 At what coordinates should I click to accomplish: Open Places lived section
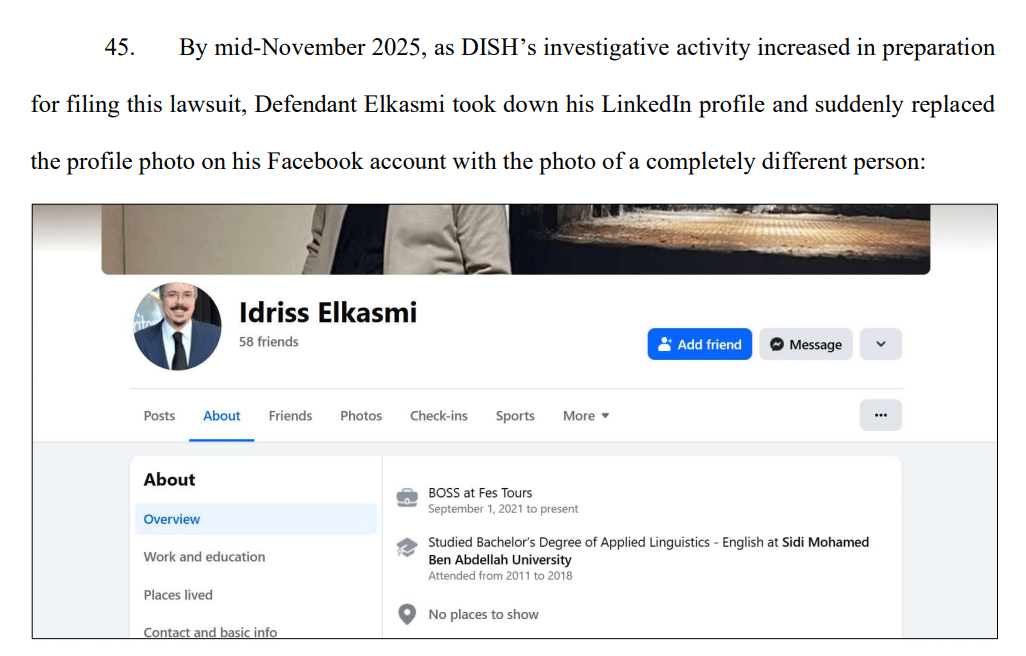pos(178,595)
